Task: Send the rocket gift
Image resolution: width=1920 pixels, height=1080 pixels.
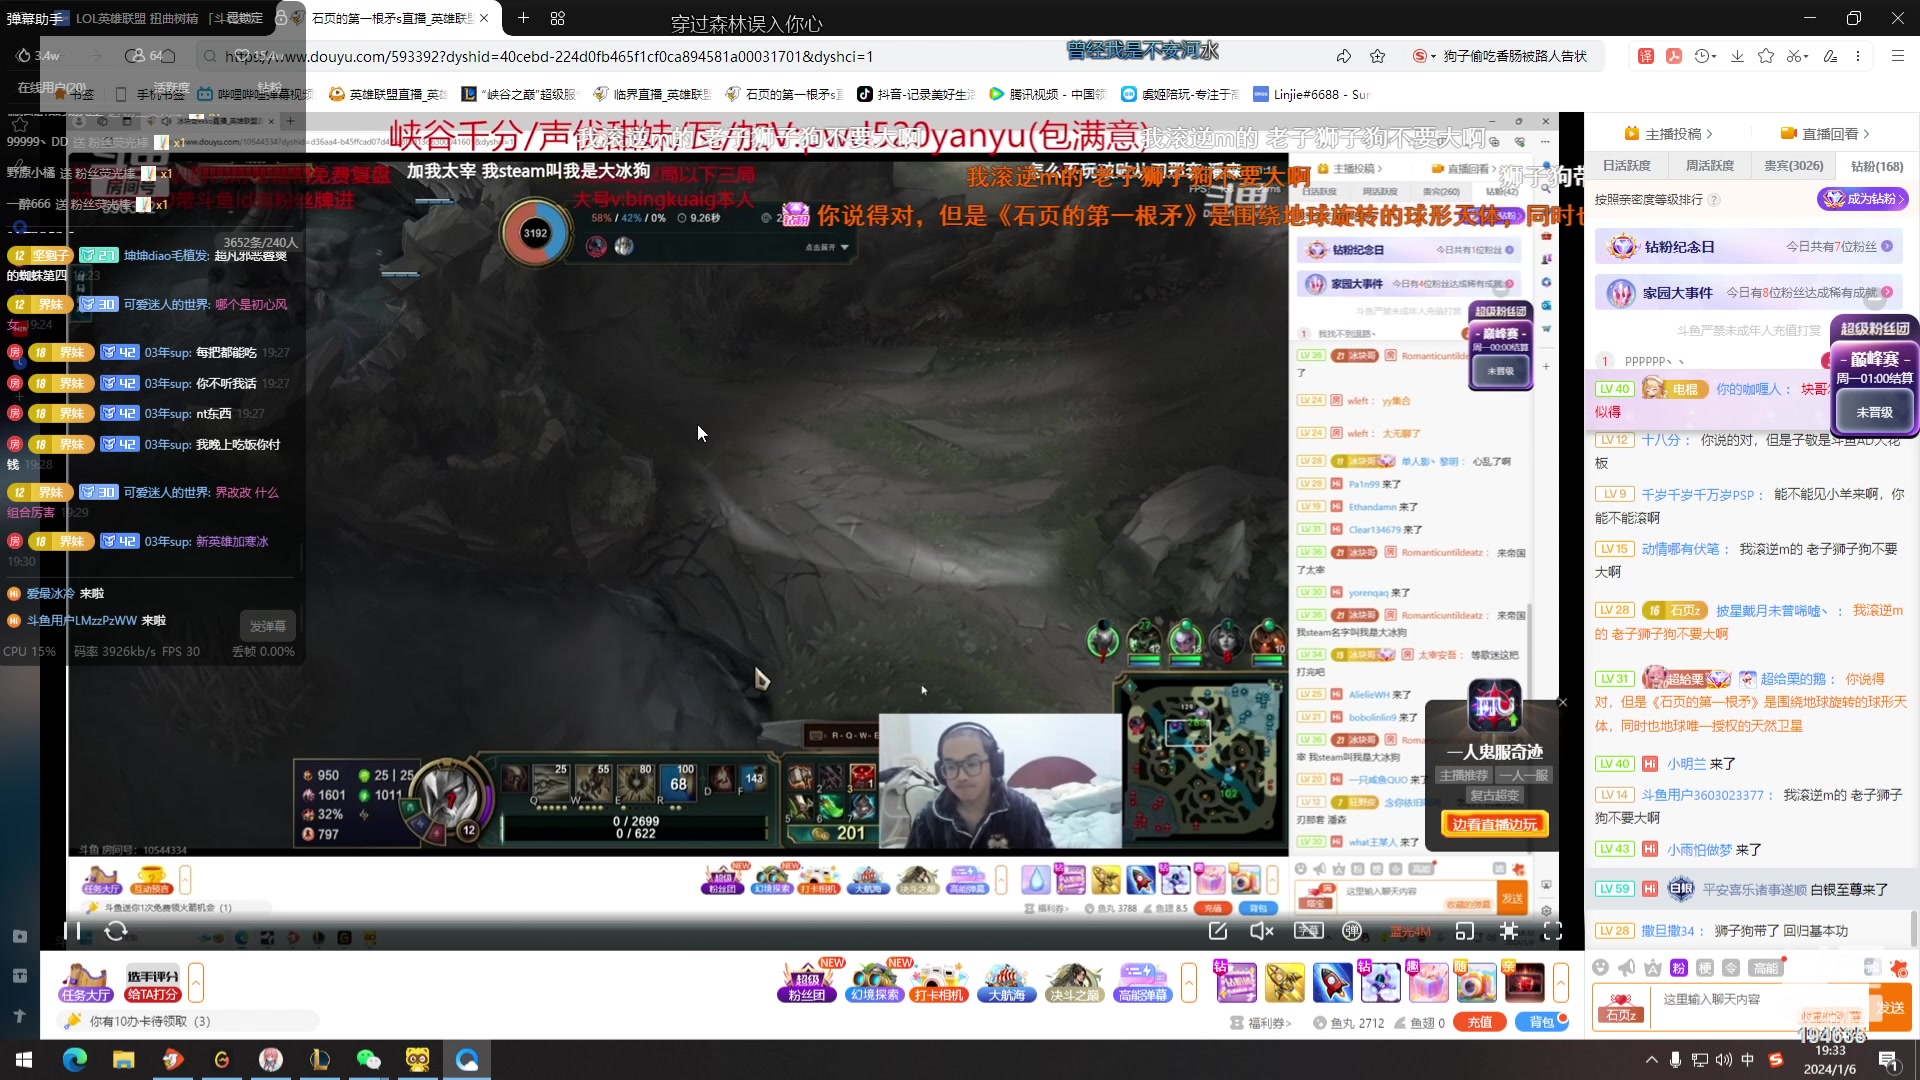Action: coord(1332,982)
